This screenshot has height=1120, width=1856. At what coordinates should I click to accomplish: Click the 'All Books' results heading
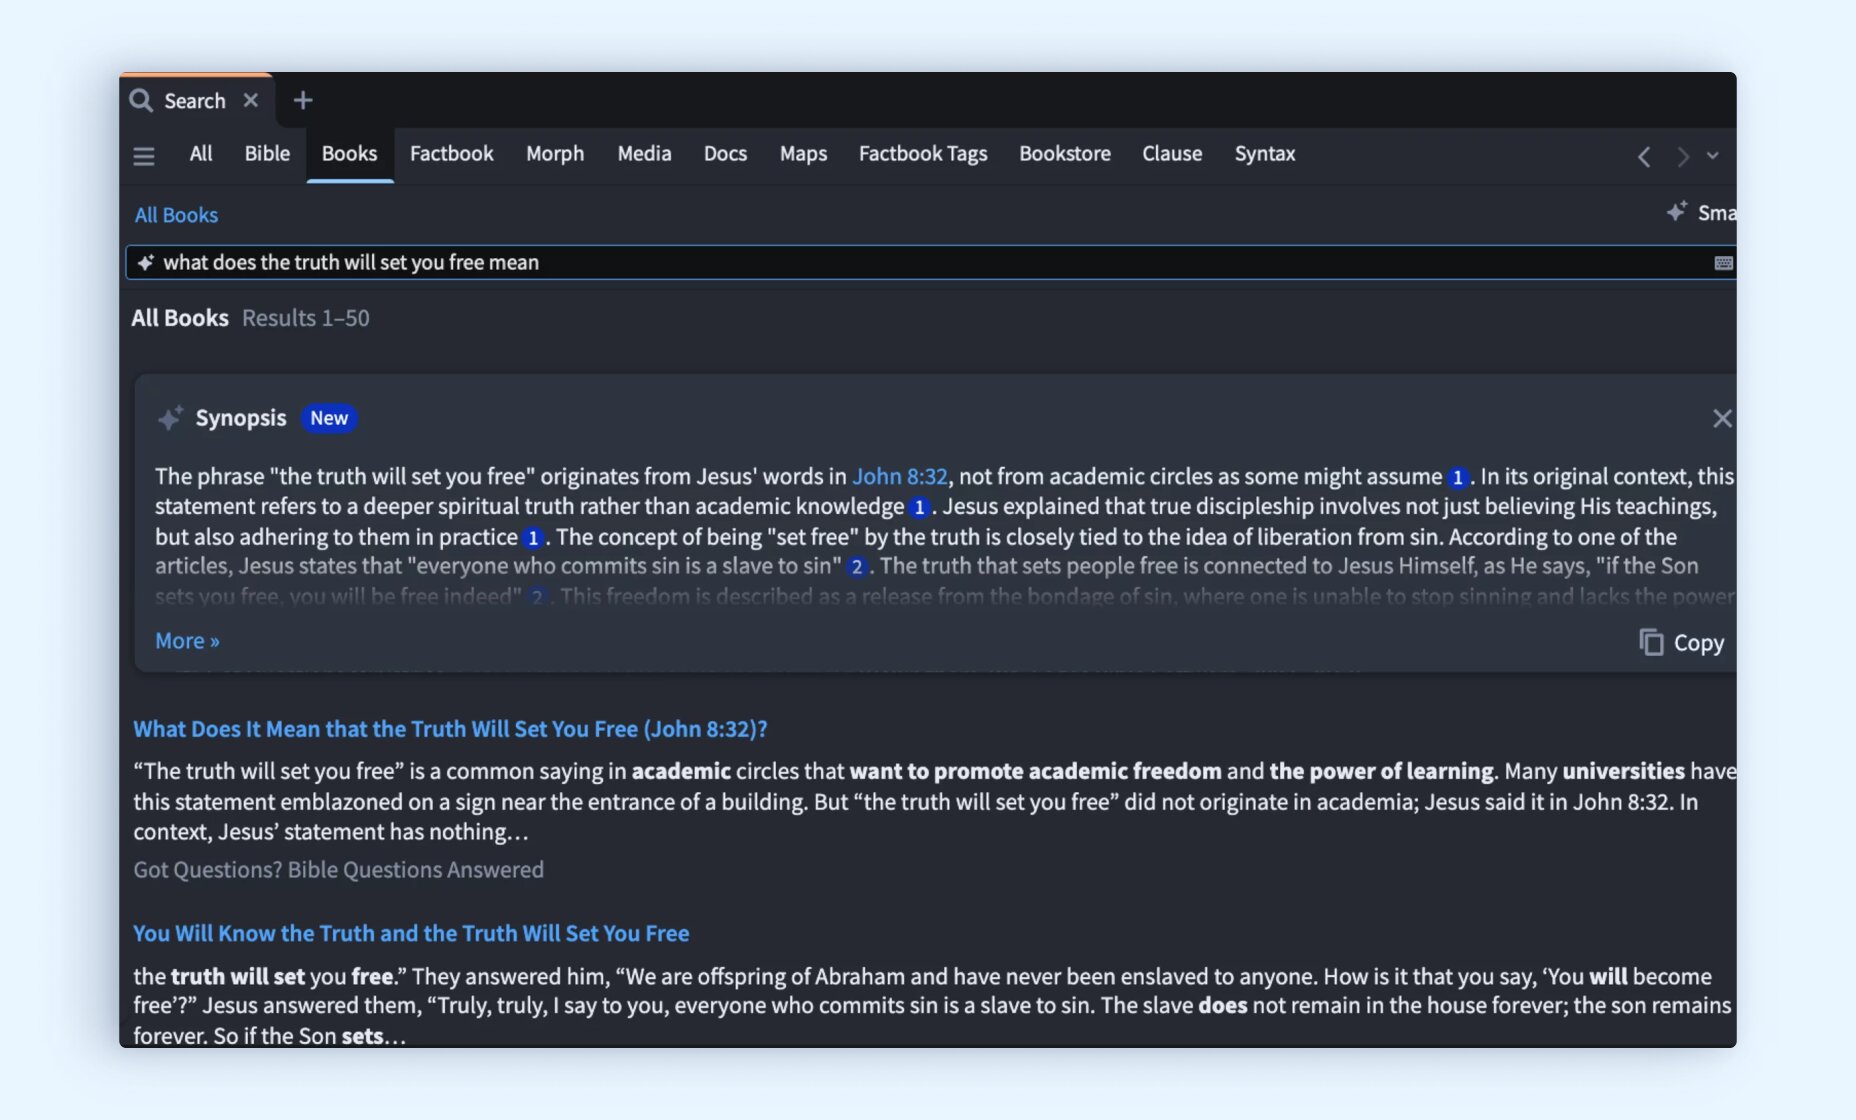180,318
